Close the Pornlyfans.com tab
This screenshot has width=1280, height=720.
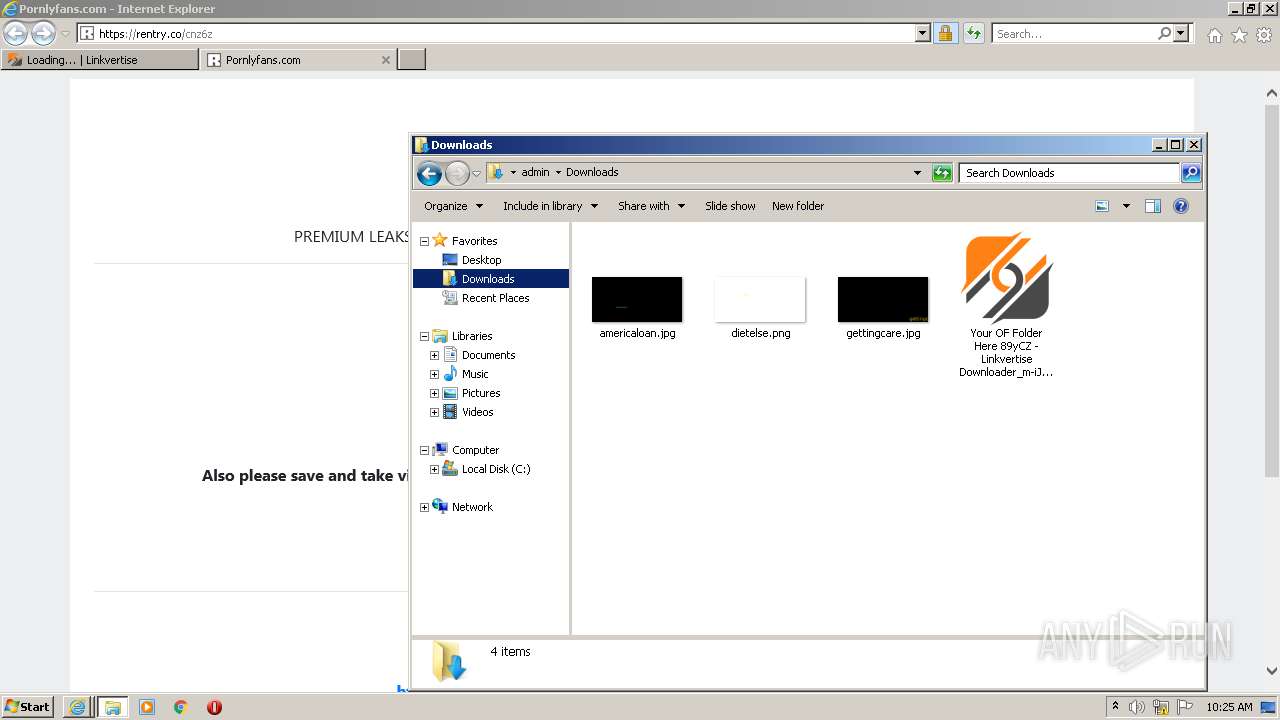[386, 60]
